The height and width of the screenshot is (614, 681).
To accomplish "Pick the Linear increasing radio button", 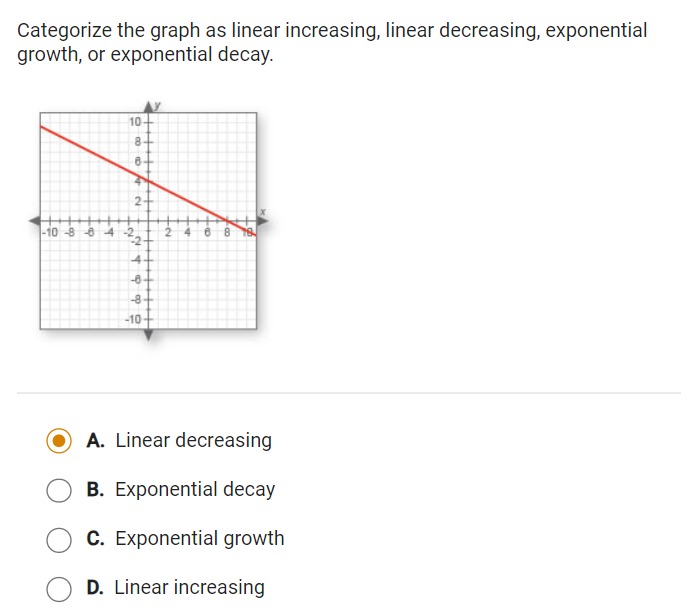I will (59, 589).
